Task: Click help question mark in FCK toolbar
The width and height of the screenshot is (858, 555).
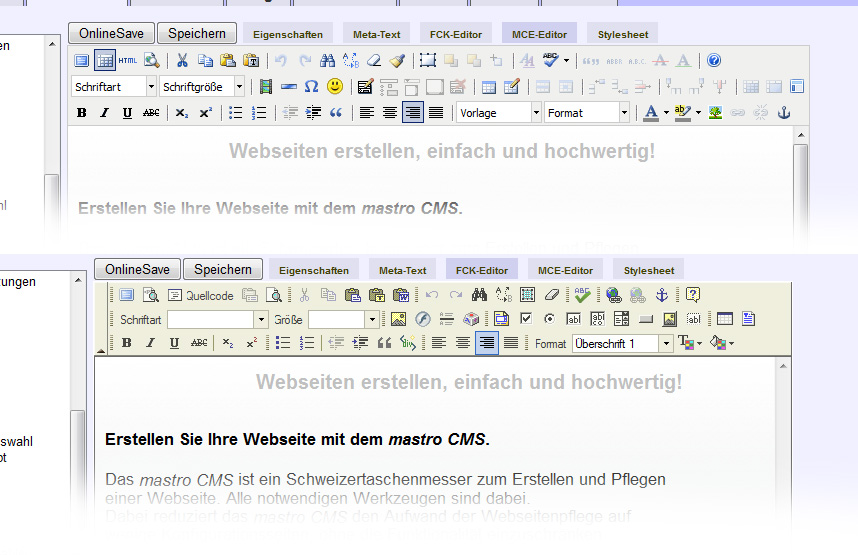Action: [693, 296]
